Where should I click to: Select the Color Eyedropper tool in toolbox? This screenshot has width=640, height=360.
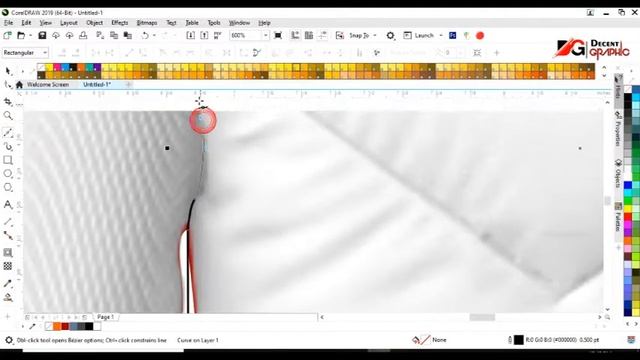pyautogui.click(x=8, y=283)
